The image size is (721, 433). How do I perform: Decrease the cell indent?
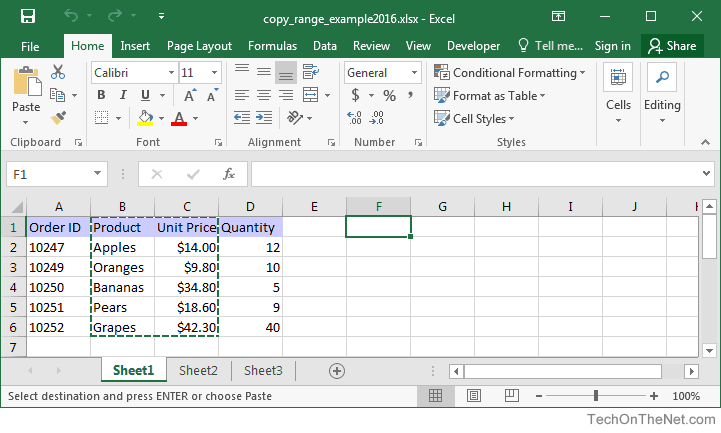coord(242,118)
